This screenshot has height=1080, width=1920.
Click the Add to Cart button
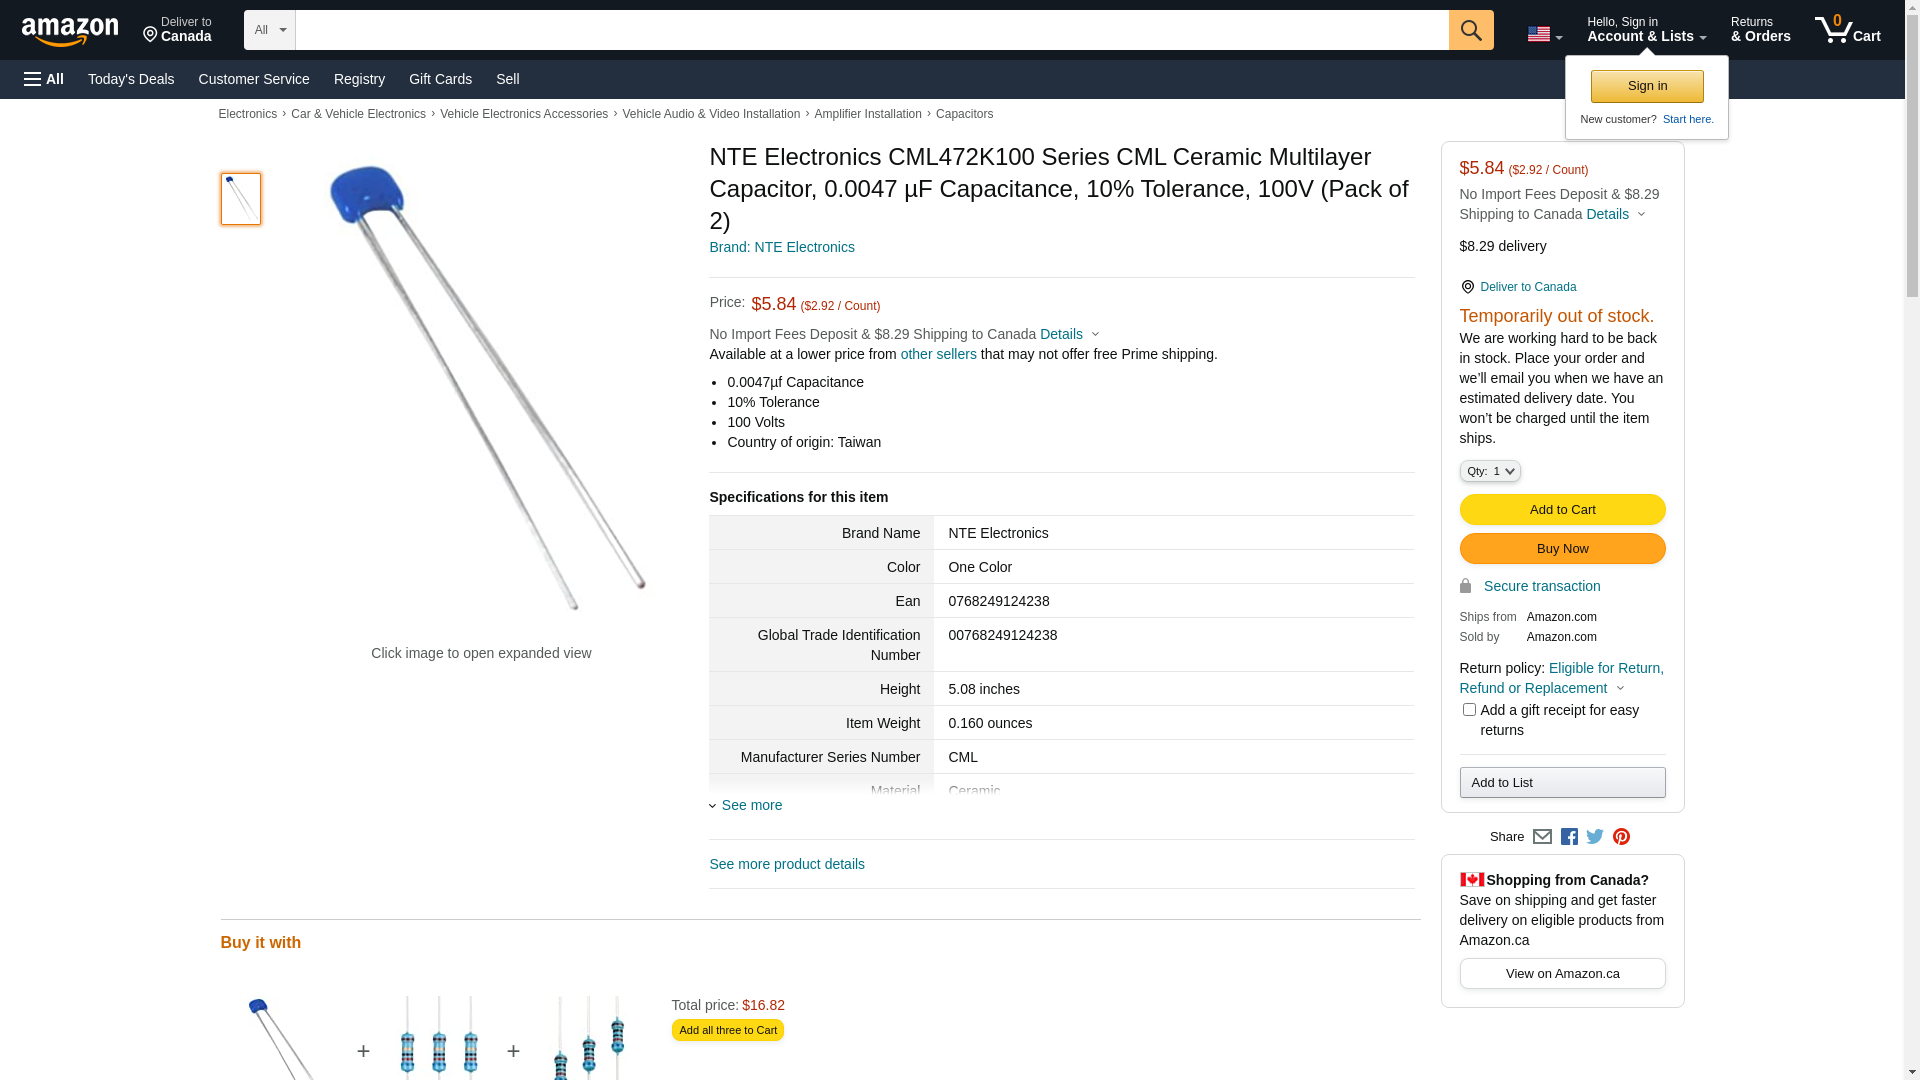(x=1562, y=510)
